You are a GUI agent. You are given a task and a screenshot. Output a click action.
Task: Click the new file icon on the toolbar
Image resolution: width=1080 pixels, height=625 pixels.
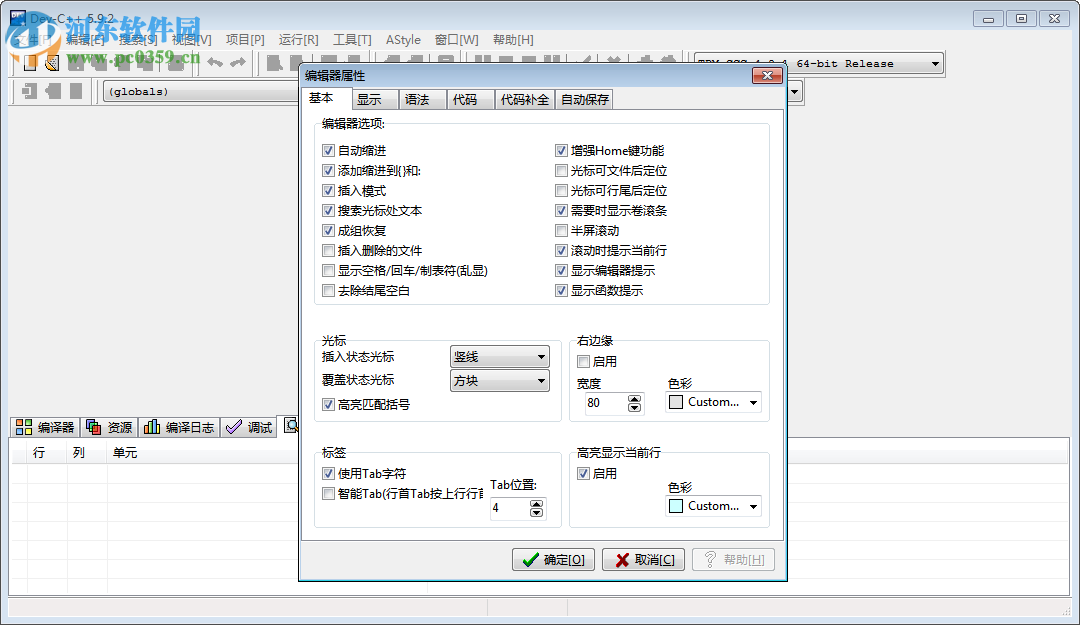tap(28, 62)
